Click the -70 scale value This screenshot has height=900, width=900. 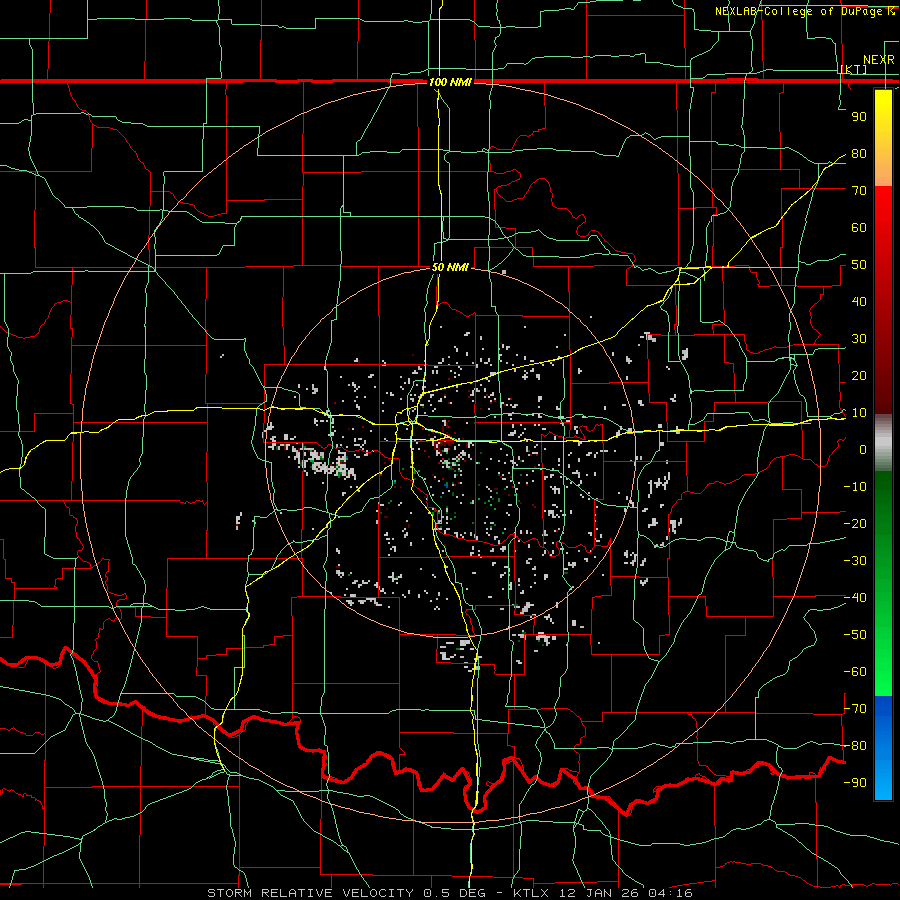click(855, 709)
